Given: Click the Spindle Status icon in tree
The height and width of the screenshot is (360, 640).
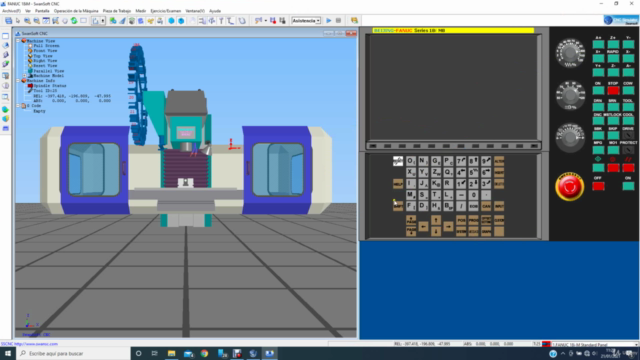Looking at the screenshot, I should (x=30, y=86).
